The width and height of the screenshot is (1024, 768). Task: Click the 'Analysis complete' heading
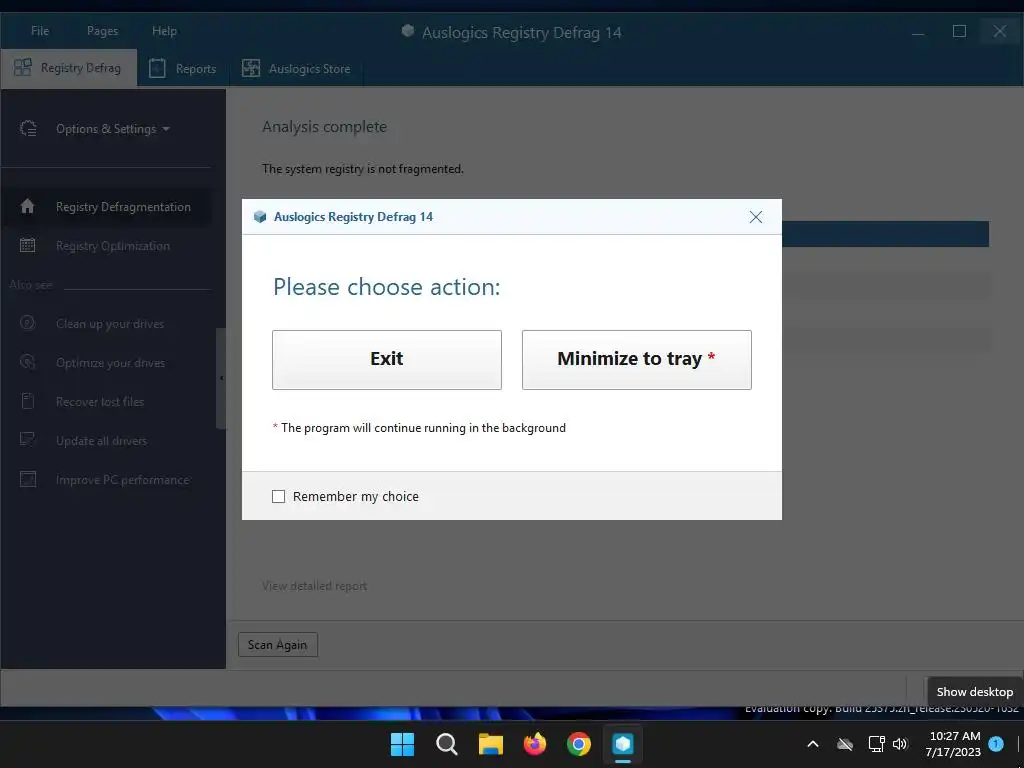(325, 127)
